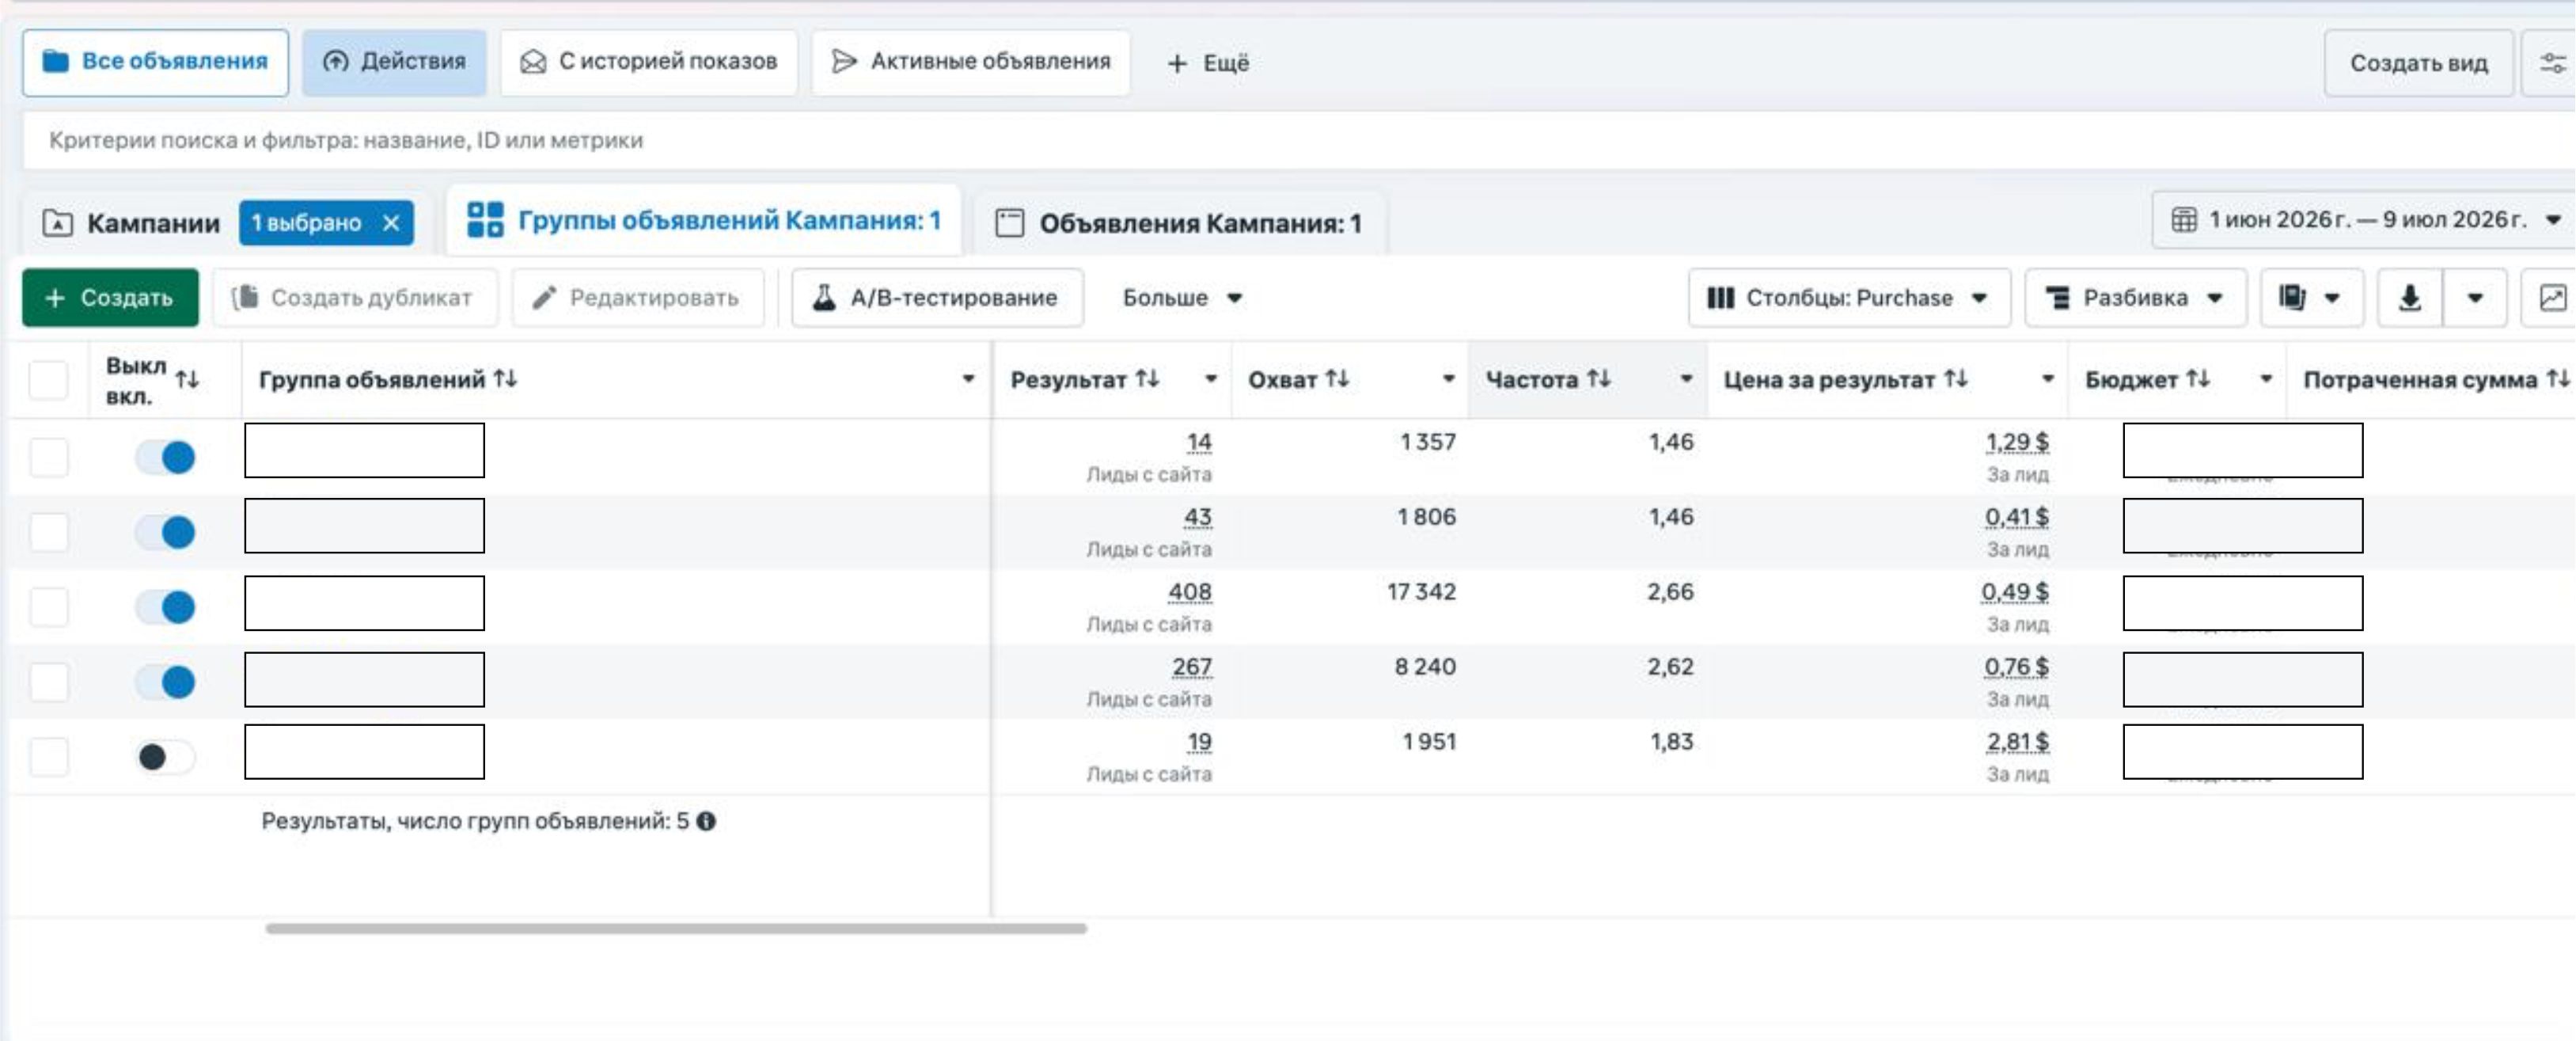Click cost per result 2,81 $
The width and height of the screenshot is (2576, 1041).
[x=2017, y=742]
